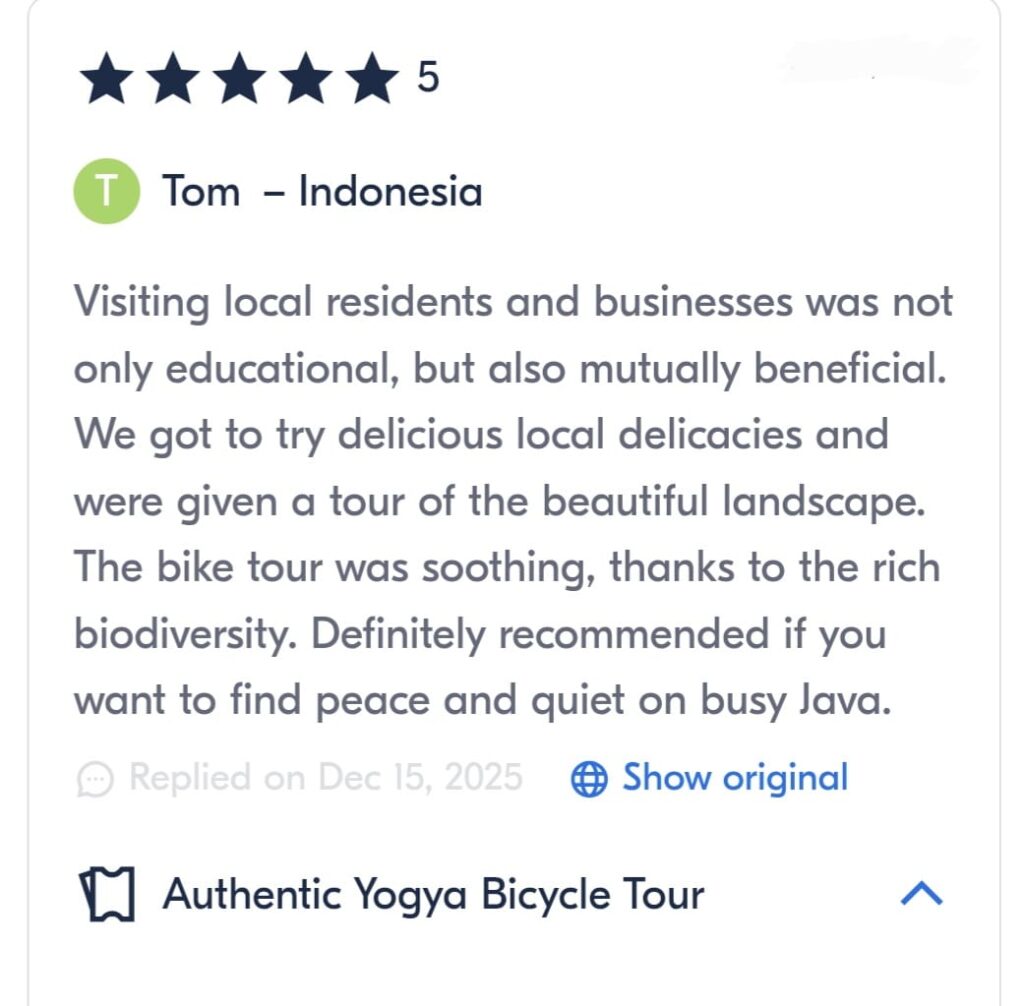Click the line mentioning the bike tour
This screenshot has width=1024, height=1006.
[x=507, y=568]
